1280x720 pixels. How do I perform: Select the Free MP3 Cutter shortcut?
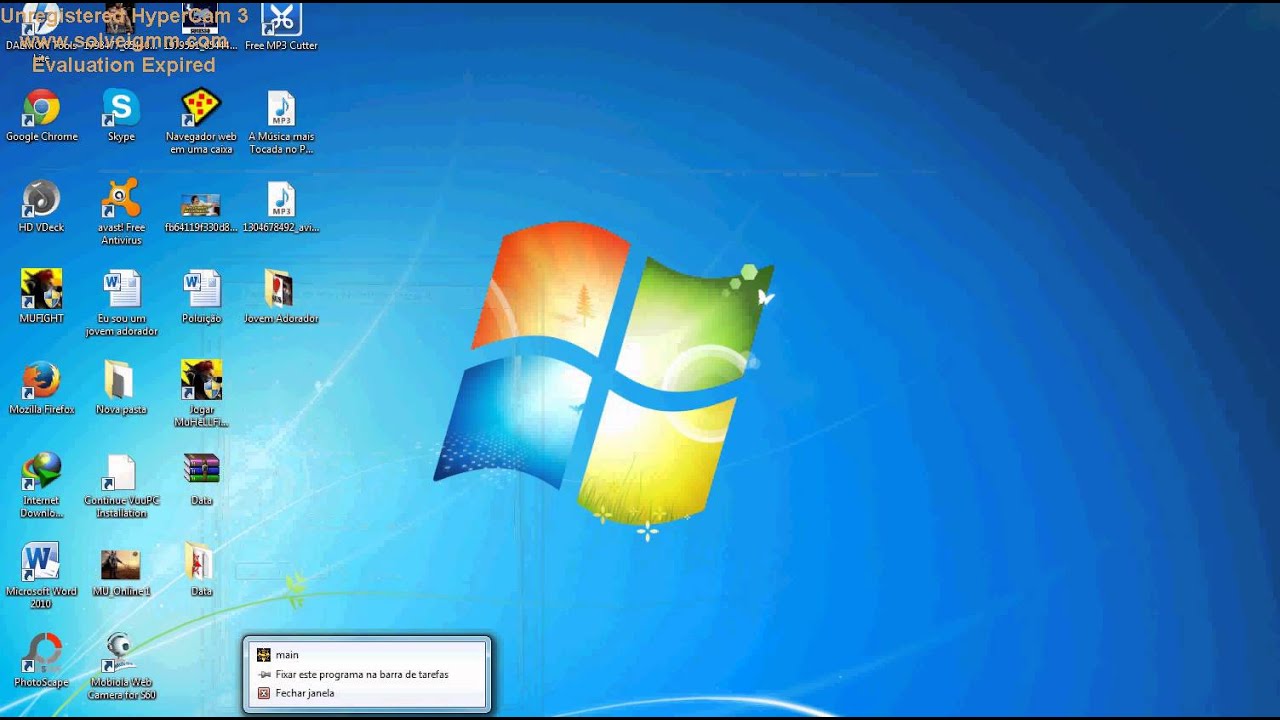[281, 27]
